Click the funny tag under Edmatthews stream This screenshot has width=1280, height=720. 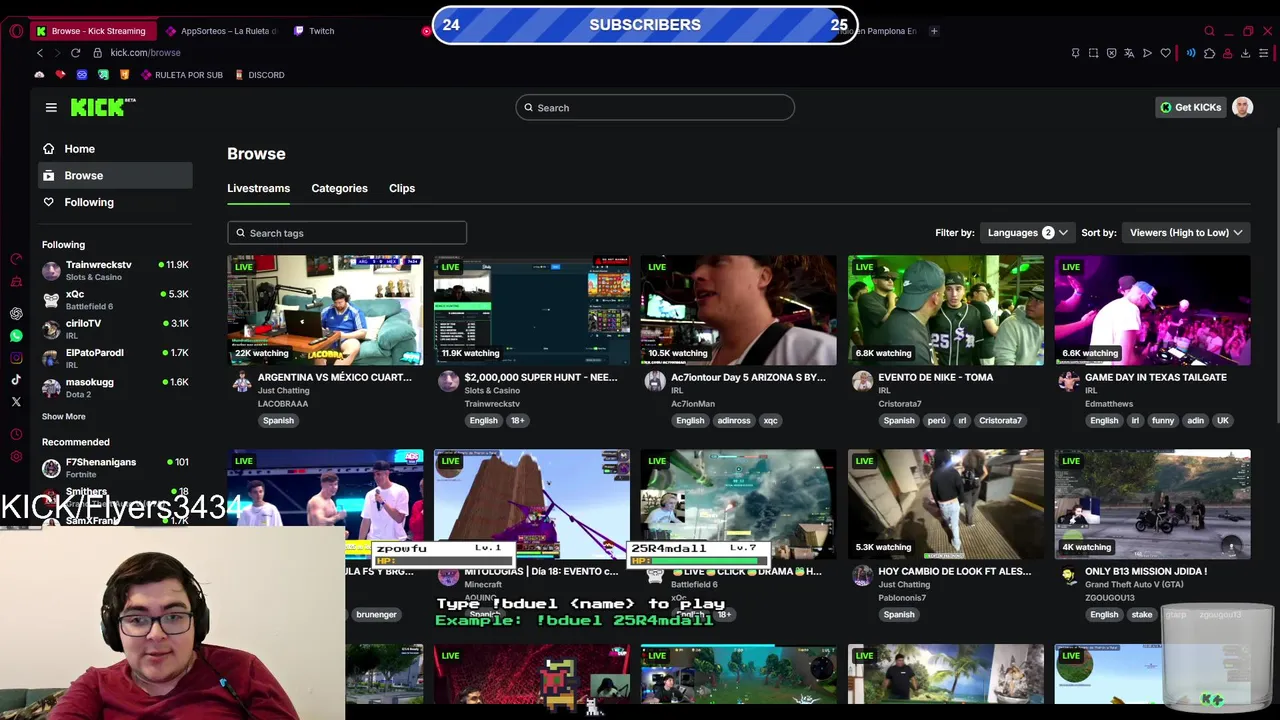point(1163,420)
